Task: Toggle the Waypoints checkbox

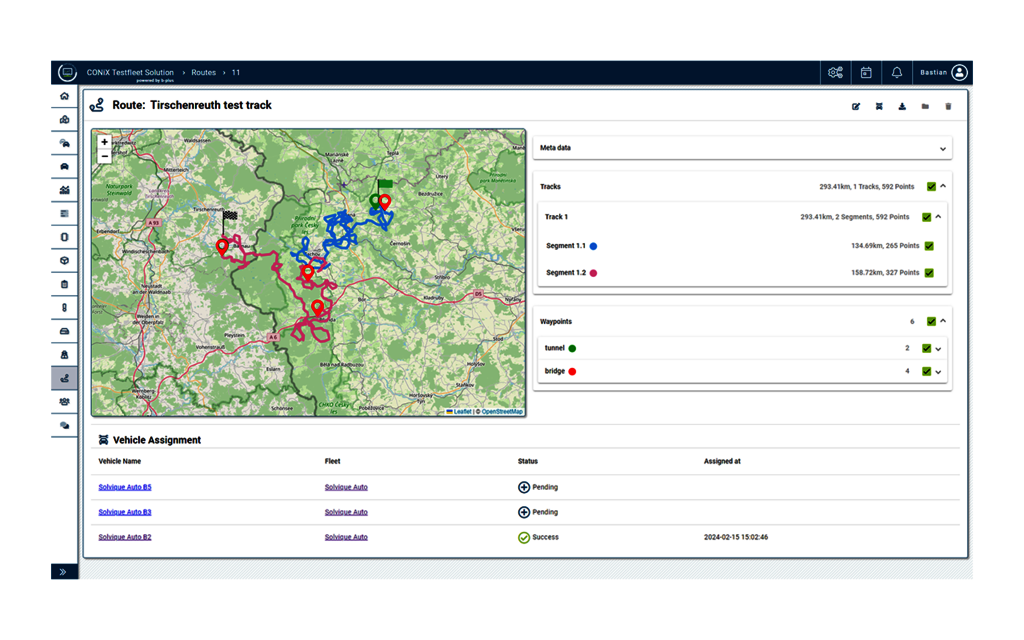Action: [931, 321]
